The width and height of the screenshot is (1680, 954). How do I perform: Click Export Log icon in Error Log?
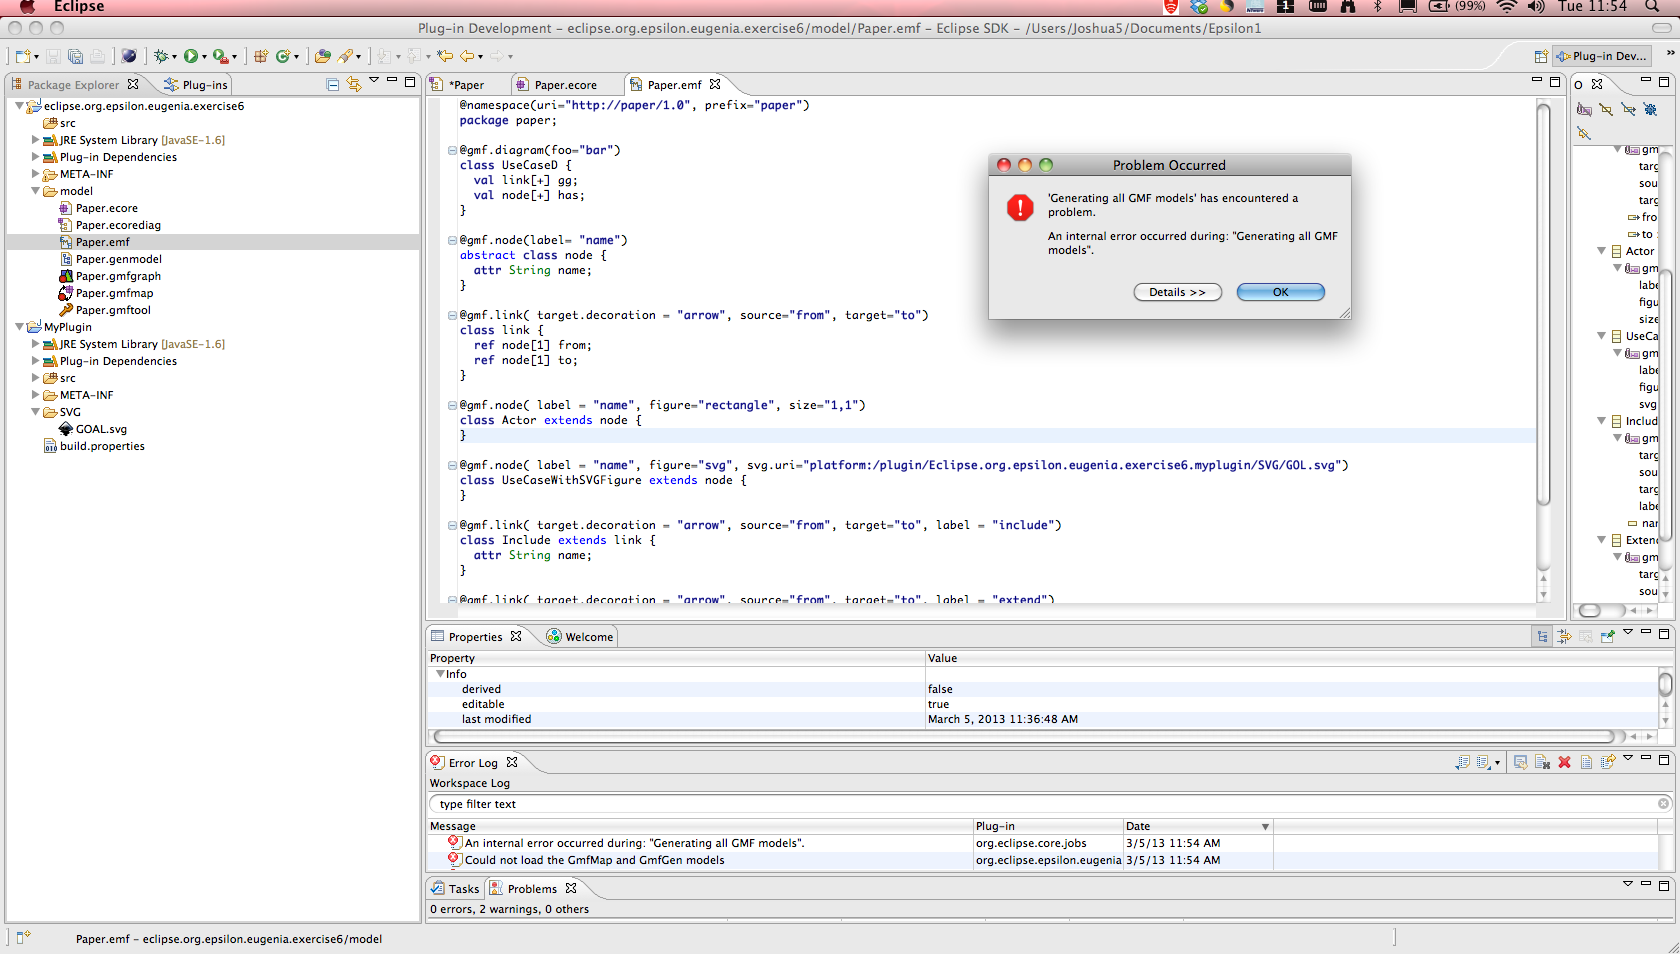pyautogui.click(x=1463, y=763)
